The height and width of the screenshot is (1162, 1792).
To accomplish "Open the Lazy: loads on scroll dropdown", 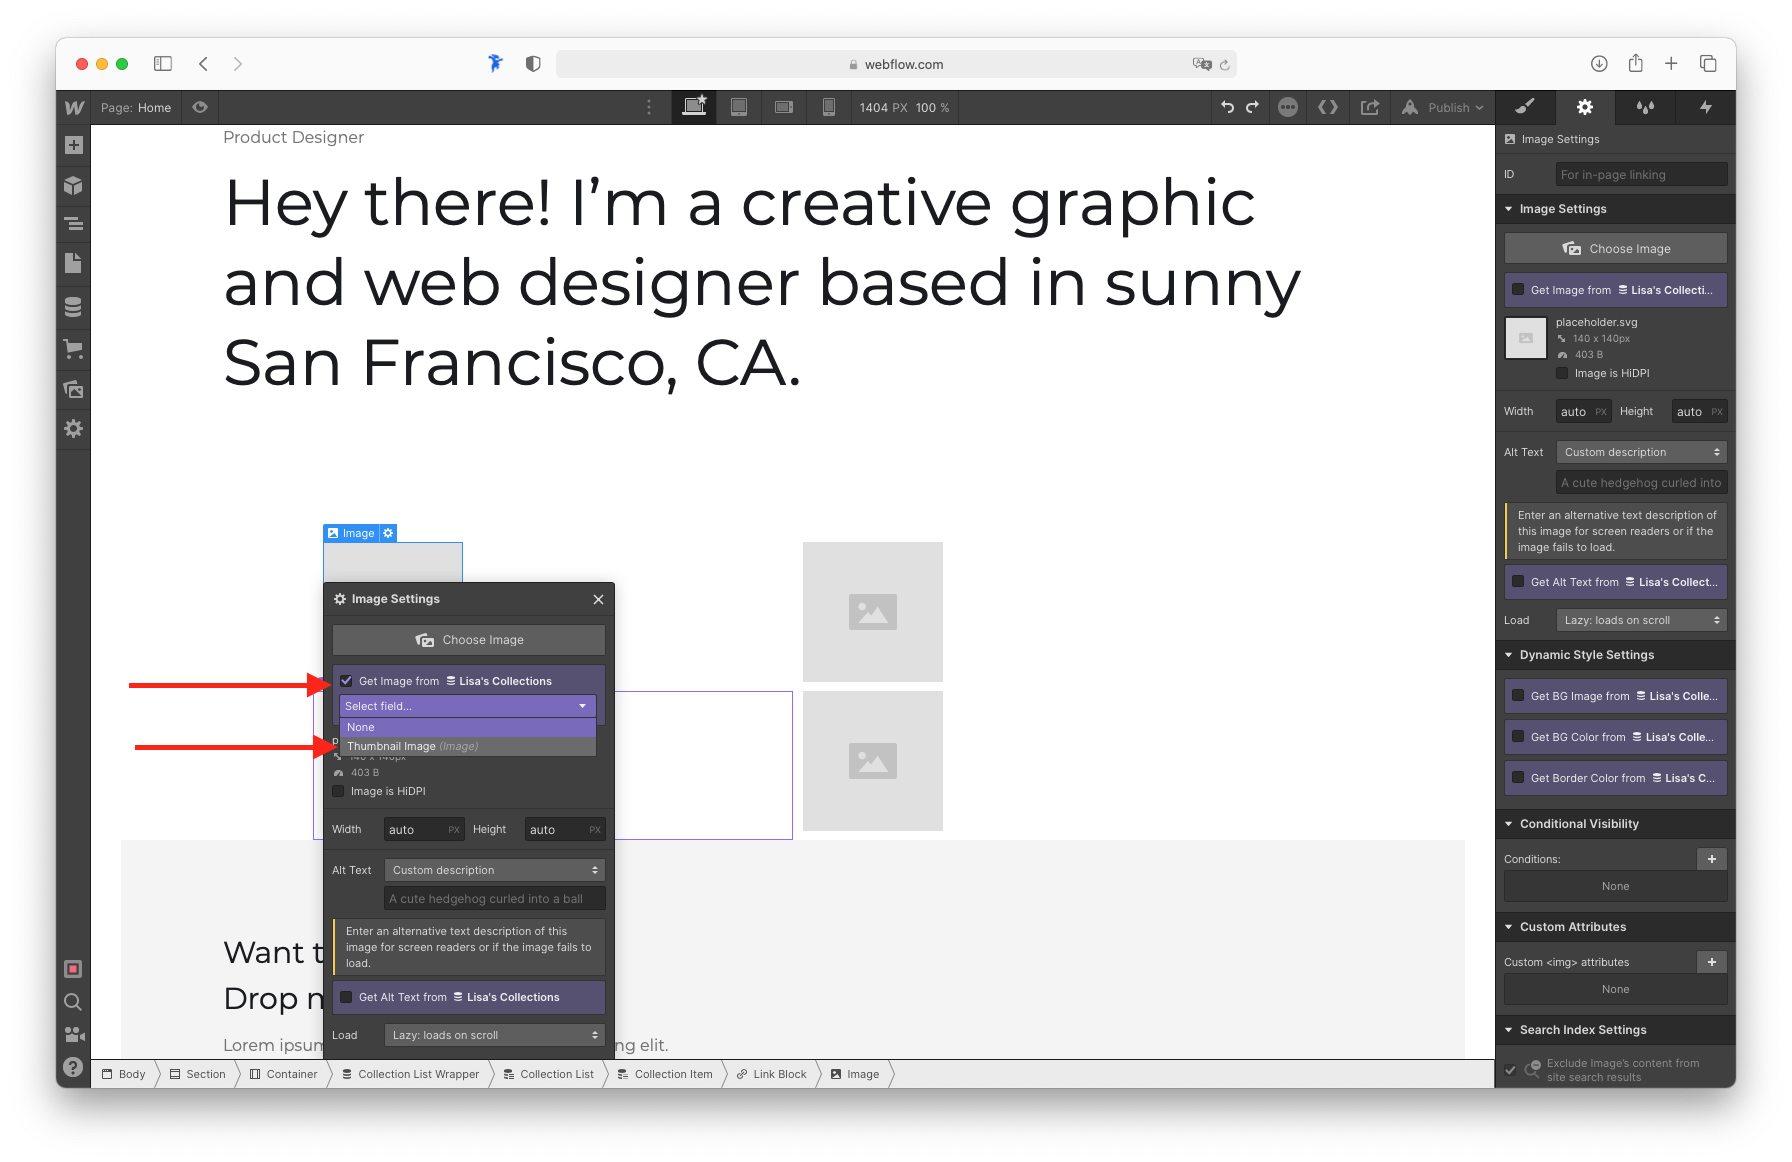I will [494, 1034].
